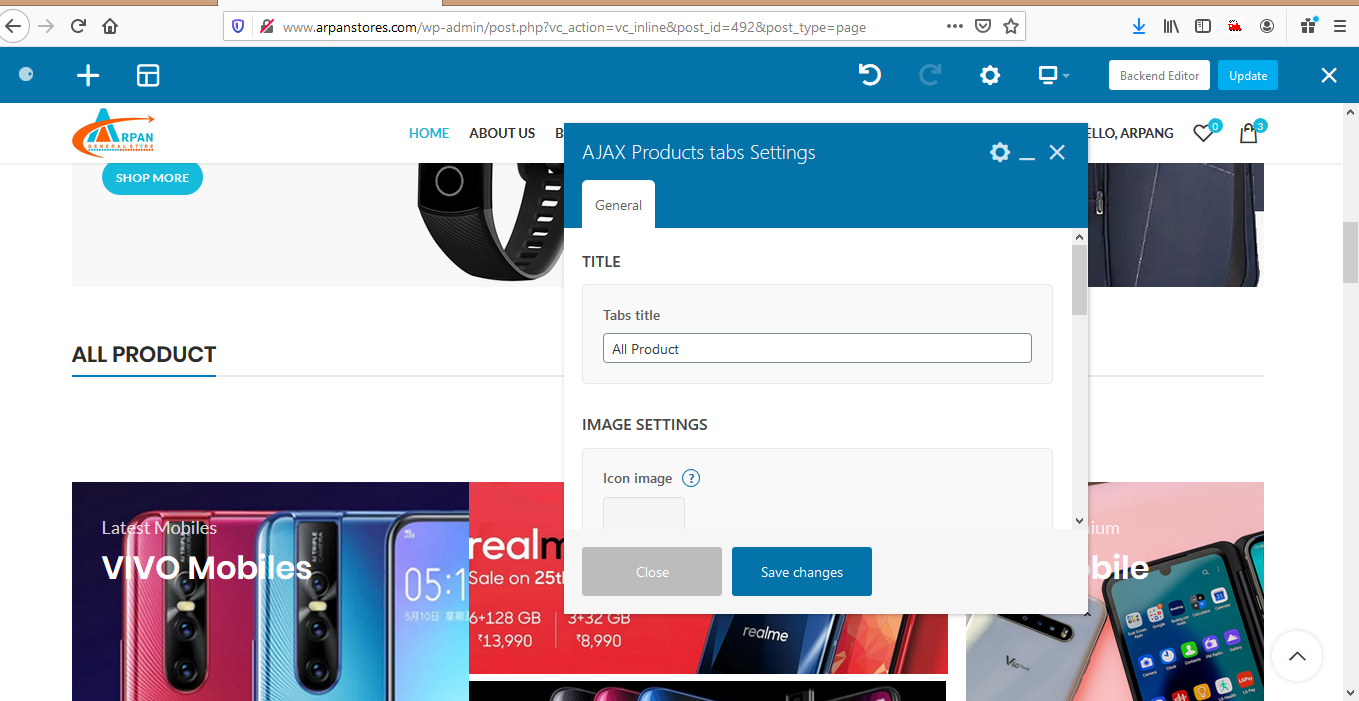Click the Icon image placeholder box
This screenshot has width=1359, height=701.
[644, 514]
